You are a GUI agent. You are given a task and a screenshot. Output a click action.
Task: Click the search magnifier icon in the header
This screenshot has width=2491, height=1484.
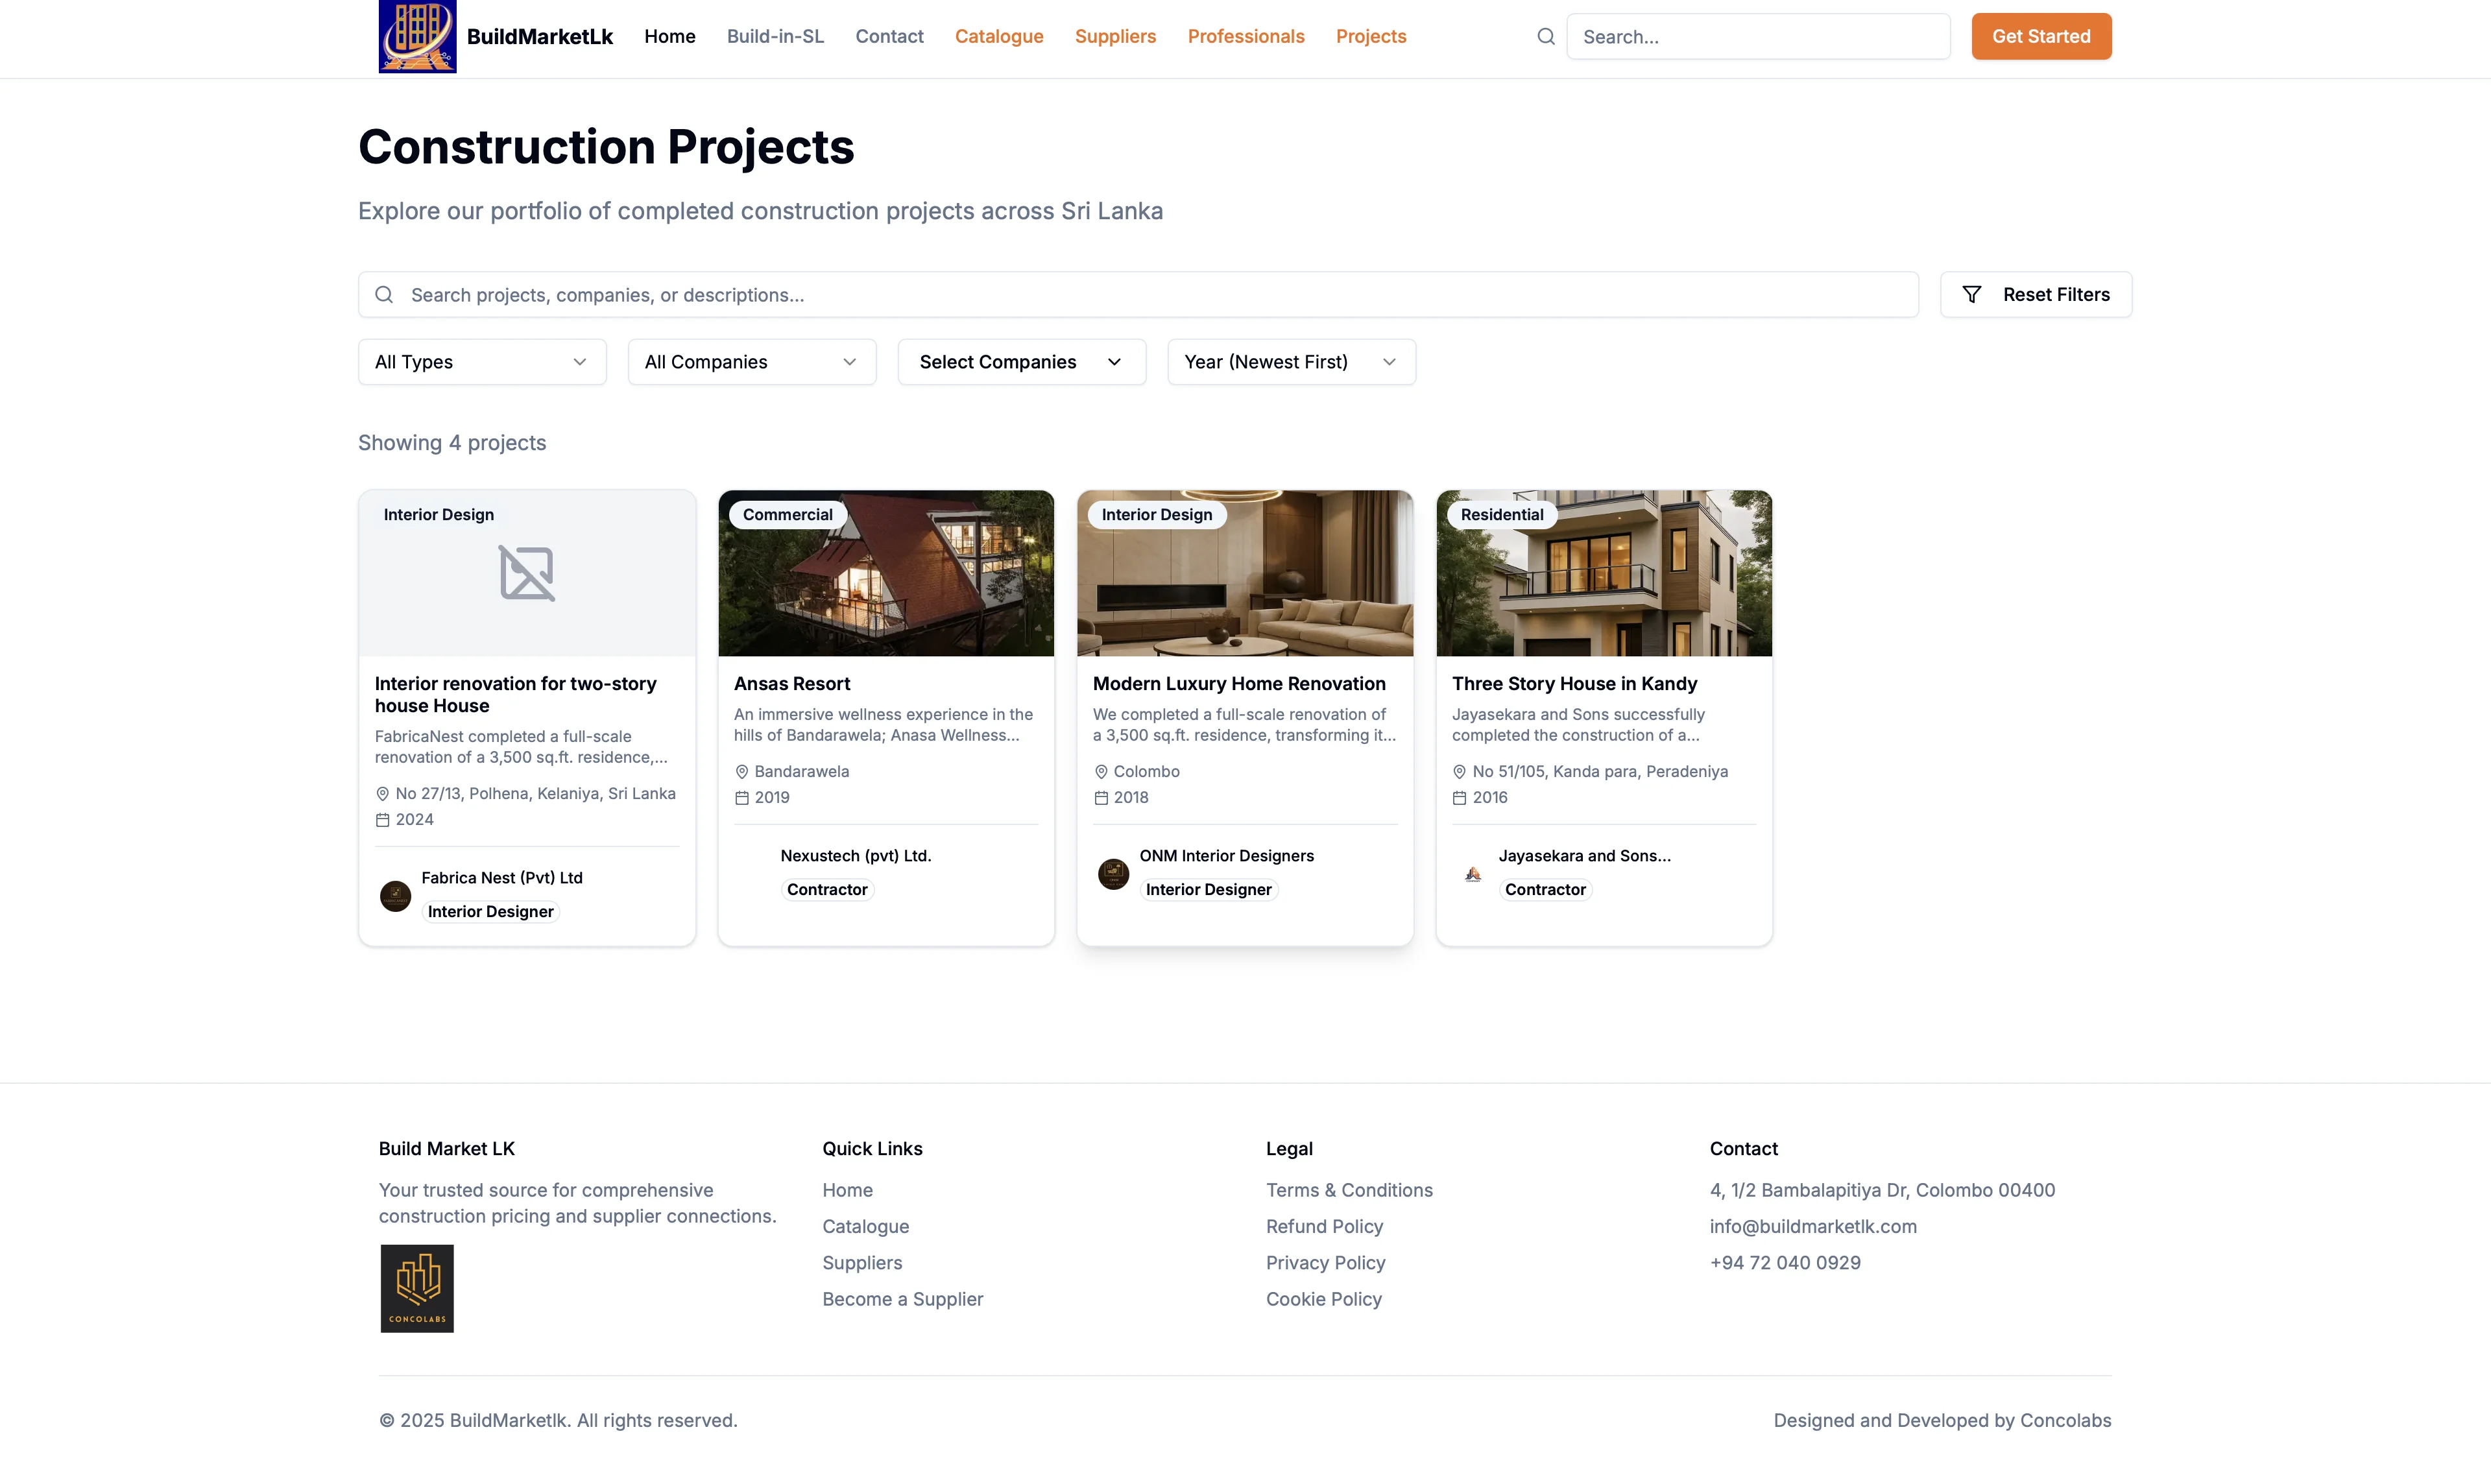click(1545, 36)
